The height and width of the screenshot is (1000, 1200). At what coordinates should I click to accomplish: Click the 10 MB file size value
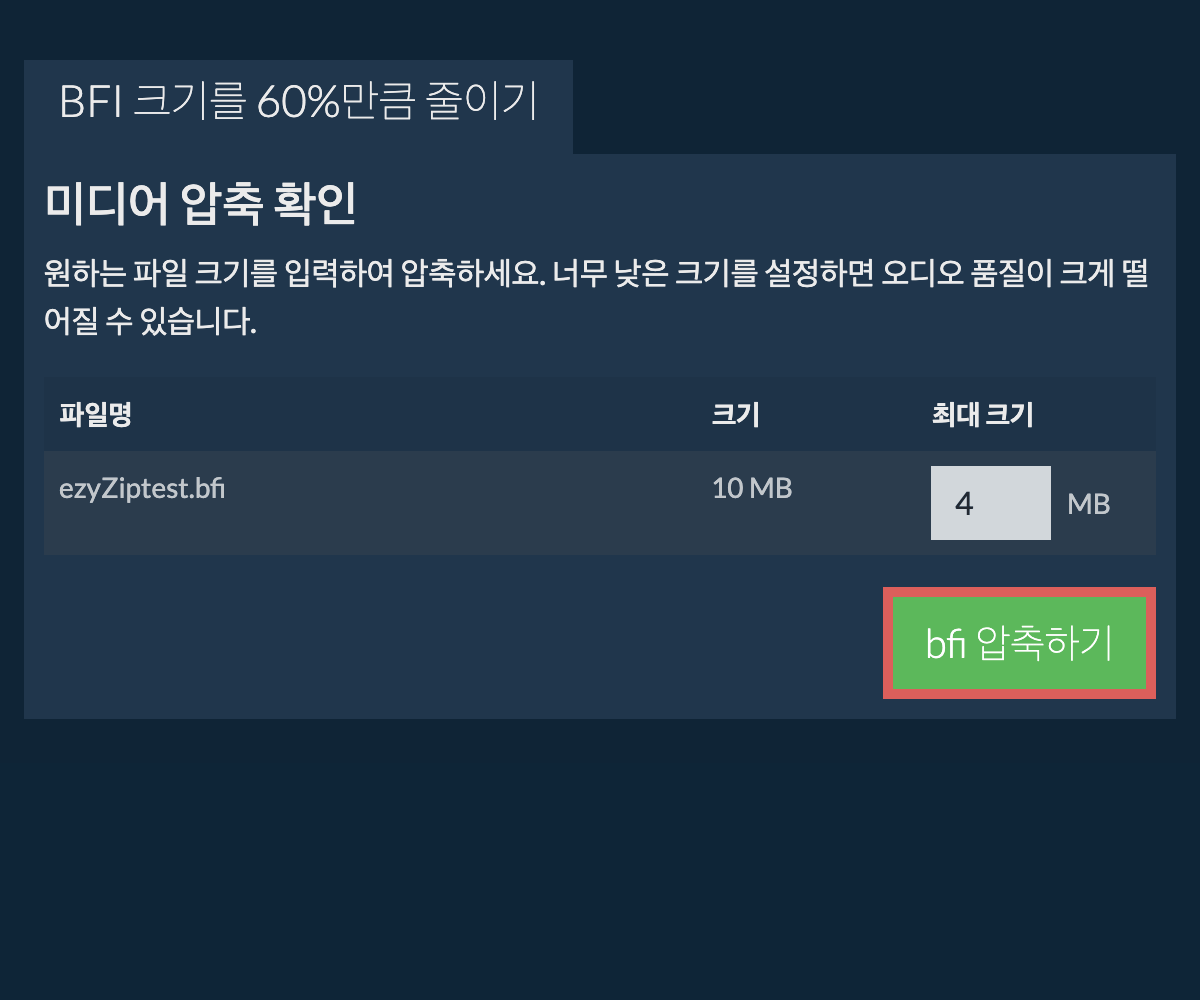[752, 489]
